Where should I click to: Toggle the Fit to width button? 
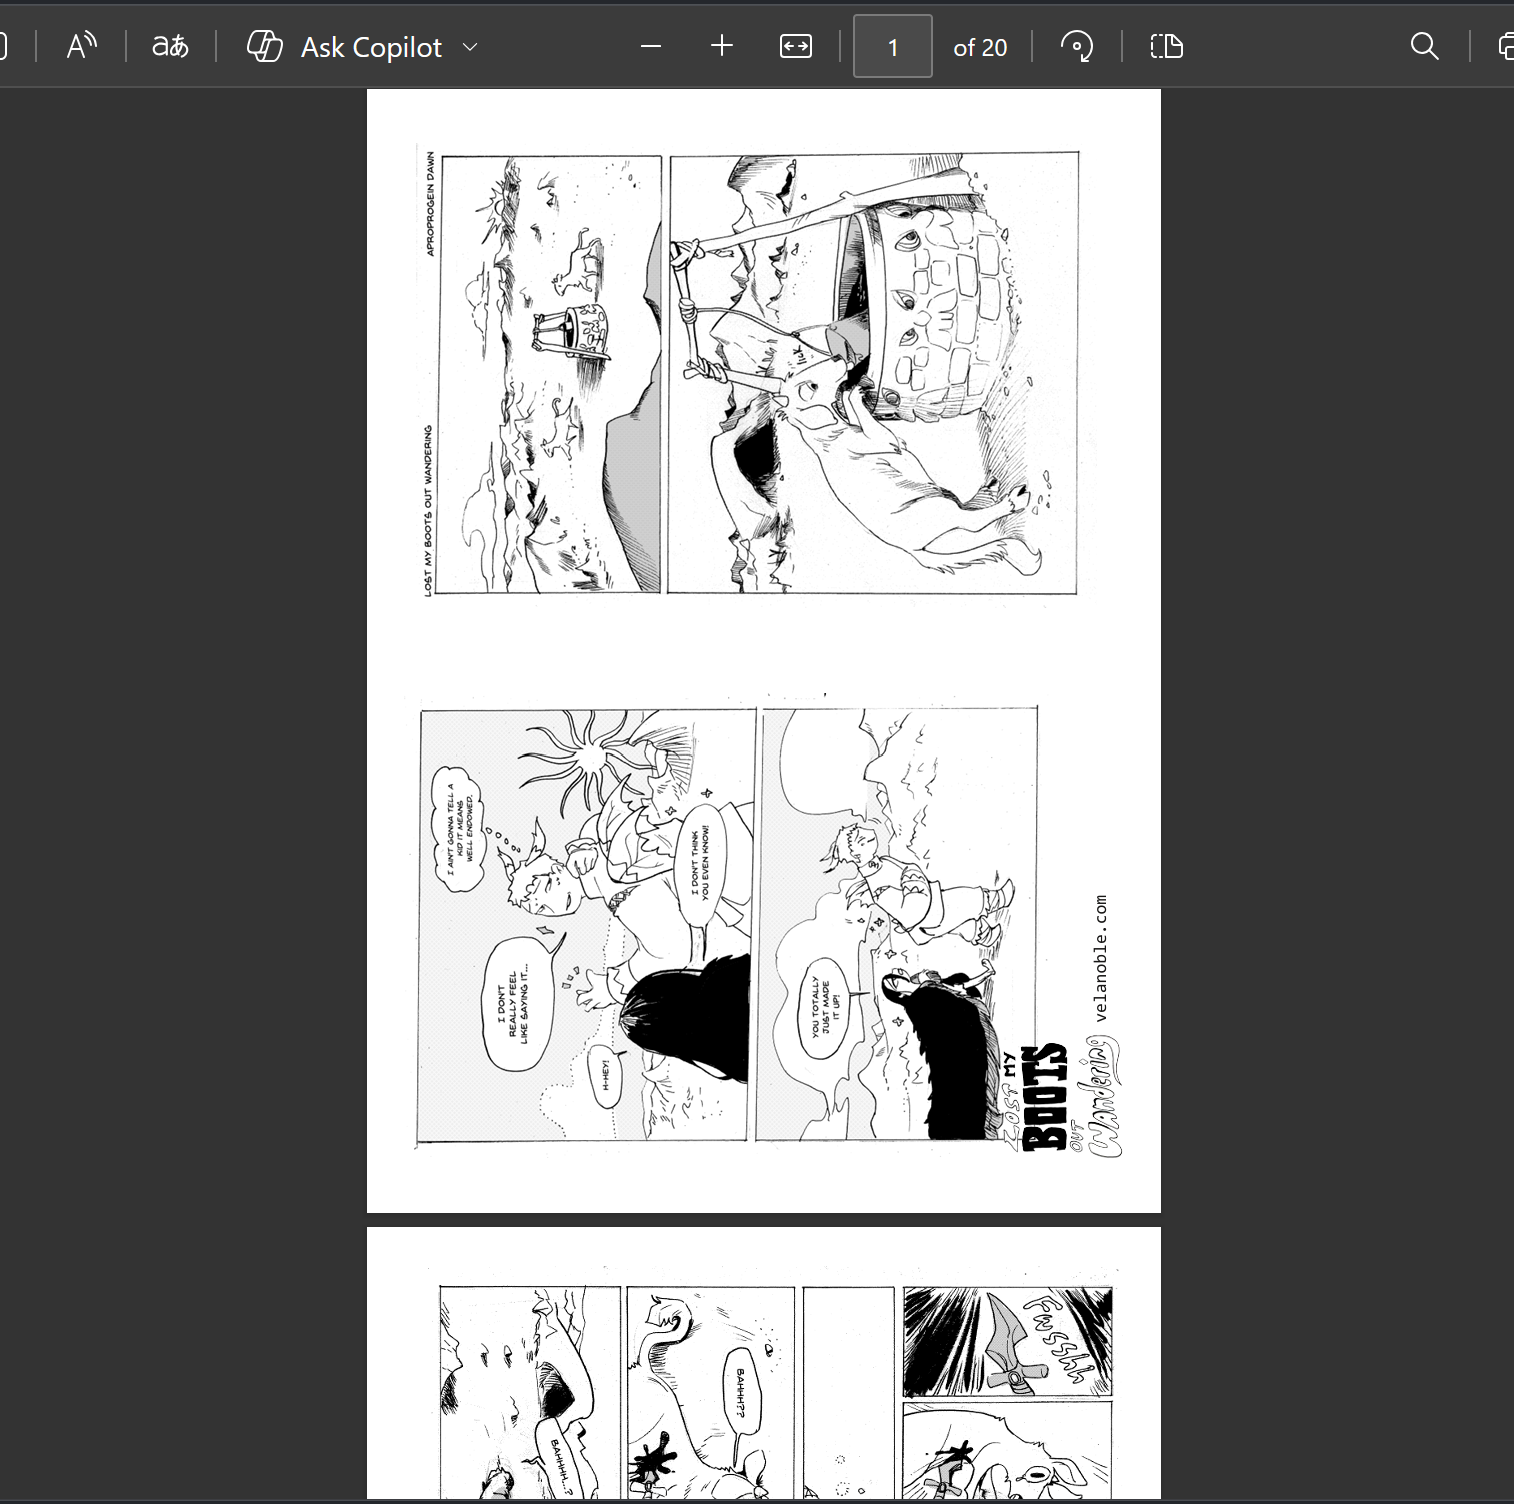point(796,46)
